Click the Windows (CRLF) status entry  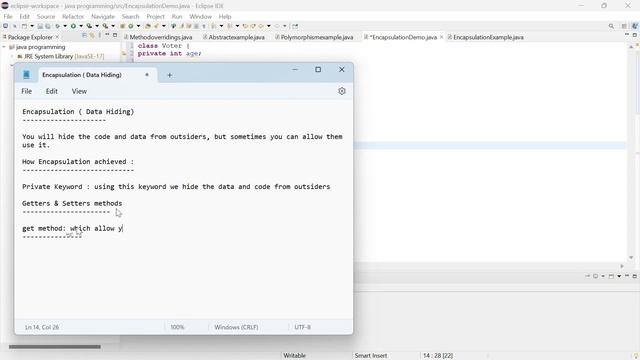click(x=236, y=327)
